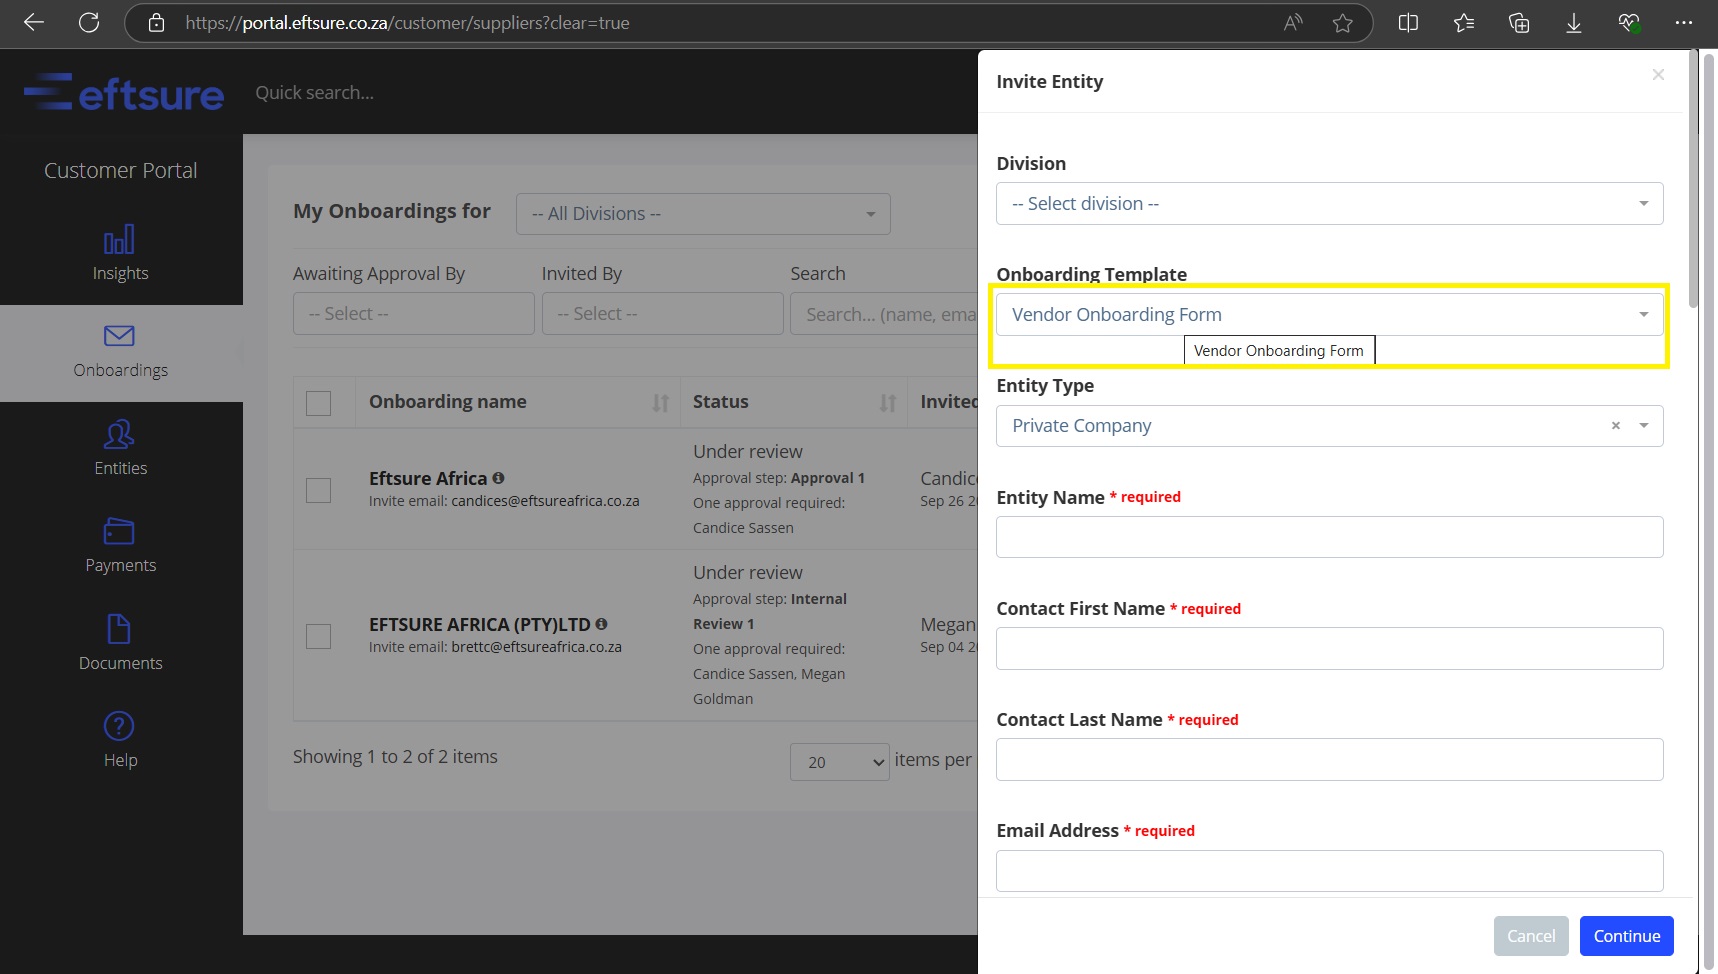Click the Cancel button
This screenshot has height=974, width=1718.
coord(1530,936)
